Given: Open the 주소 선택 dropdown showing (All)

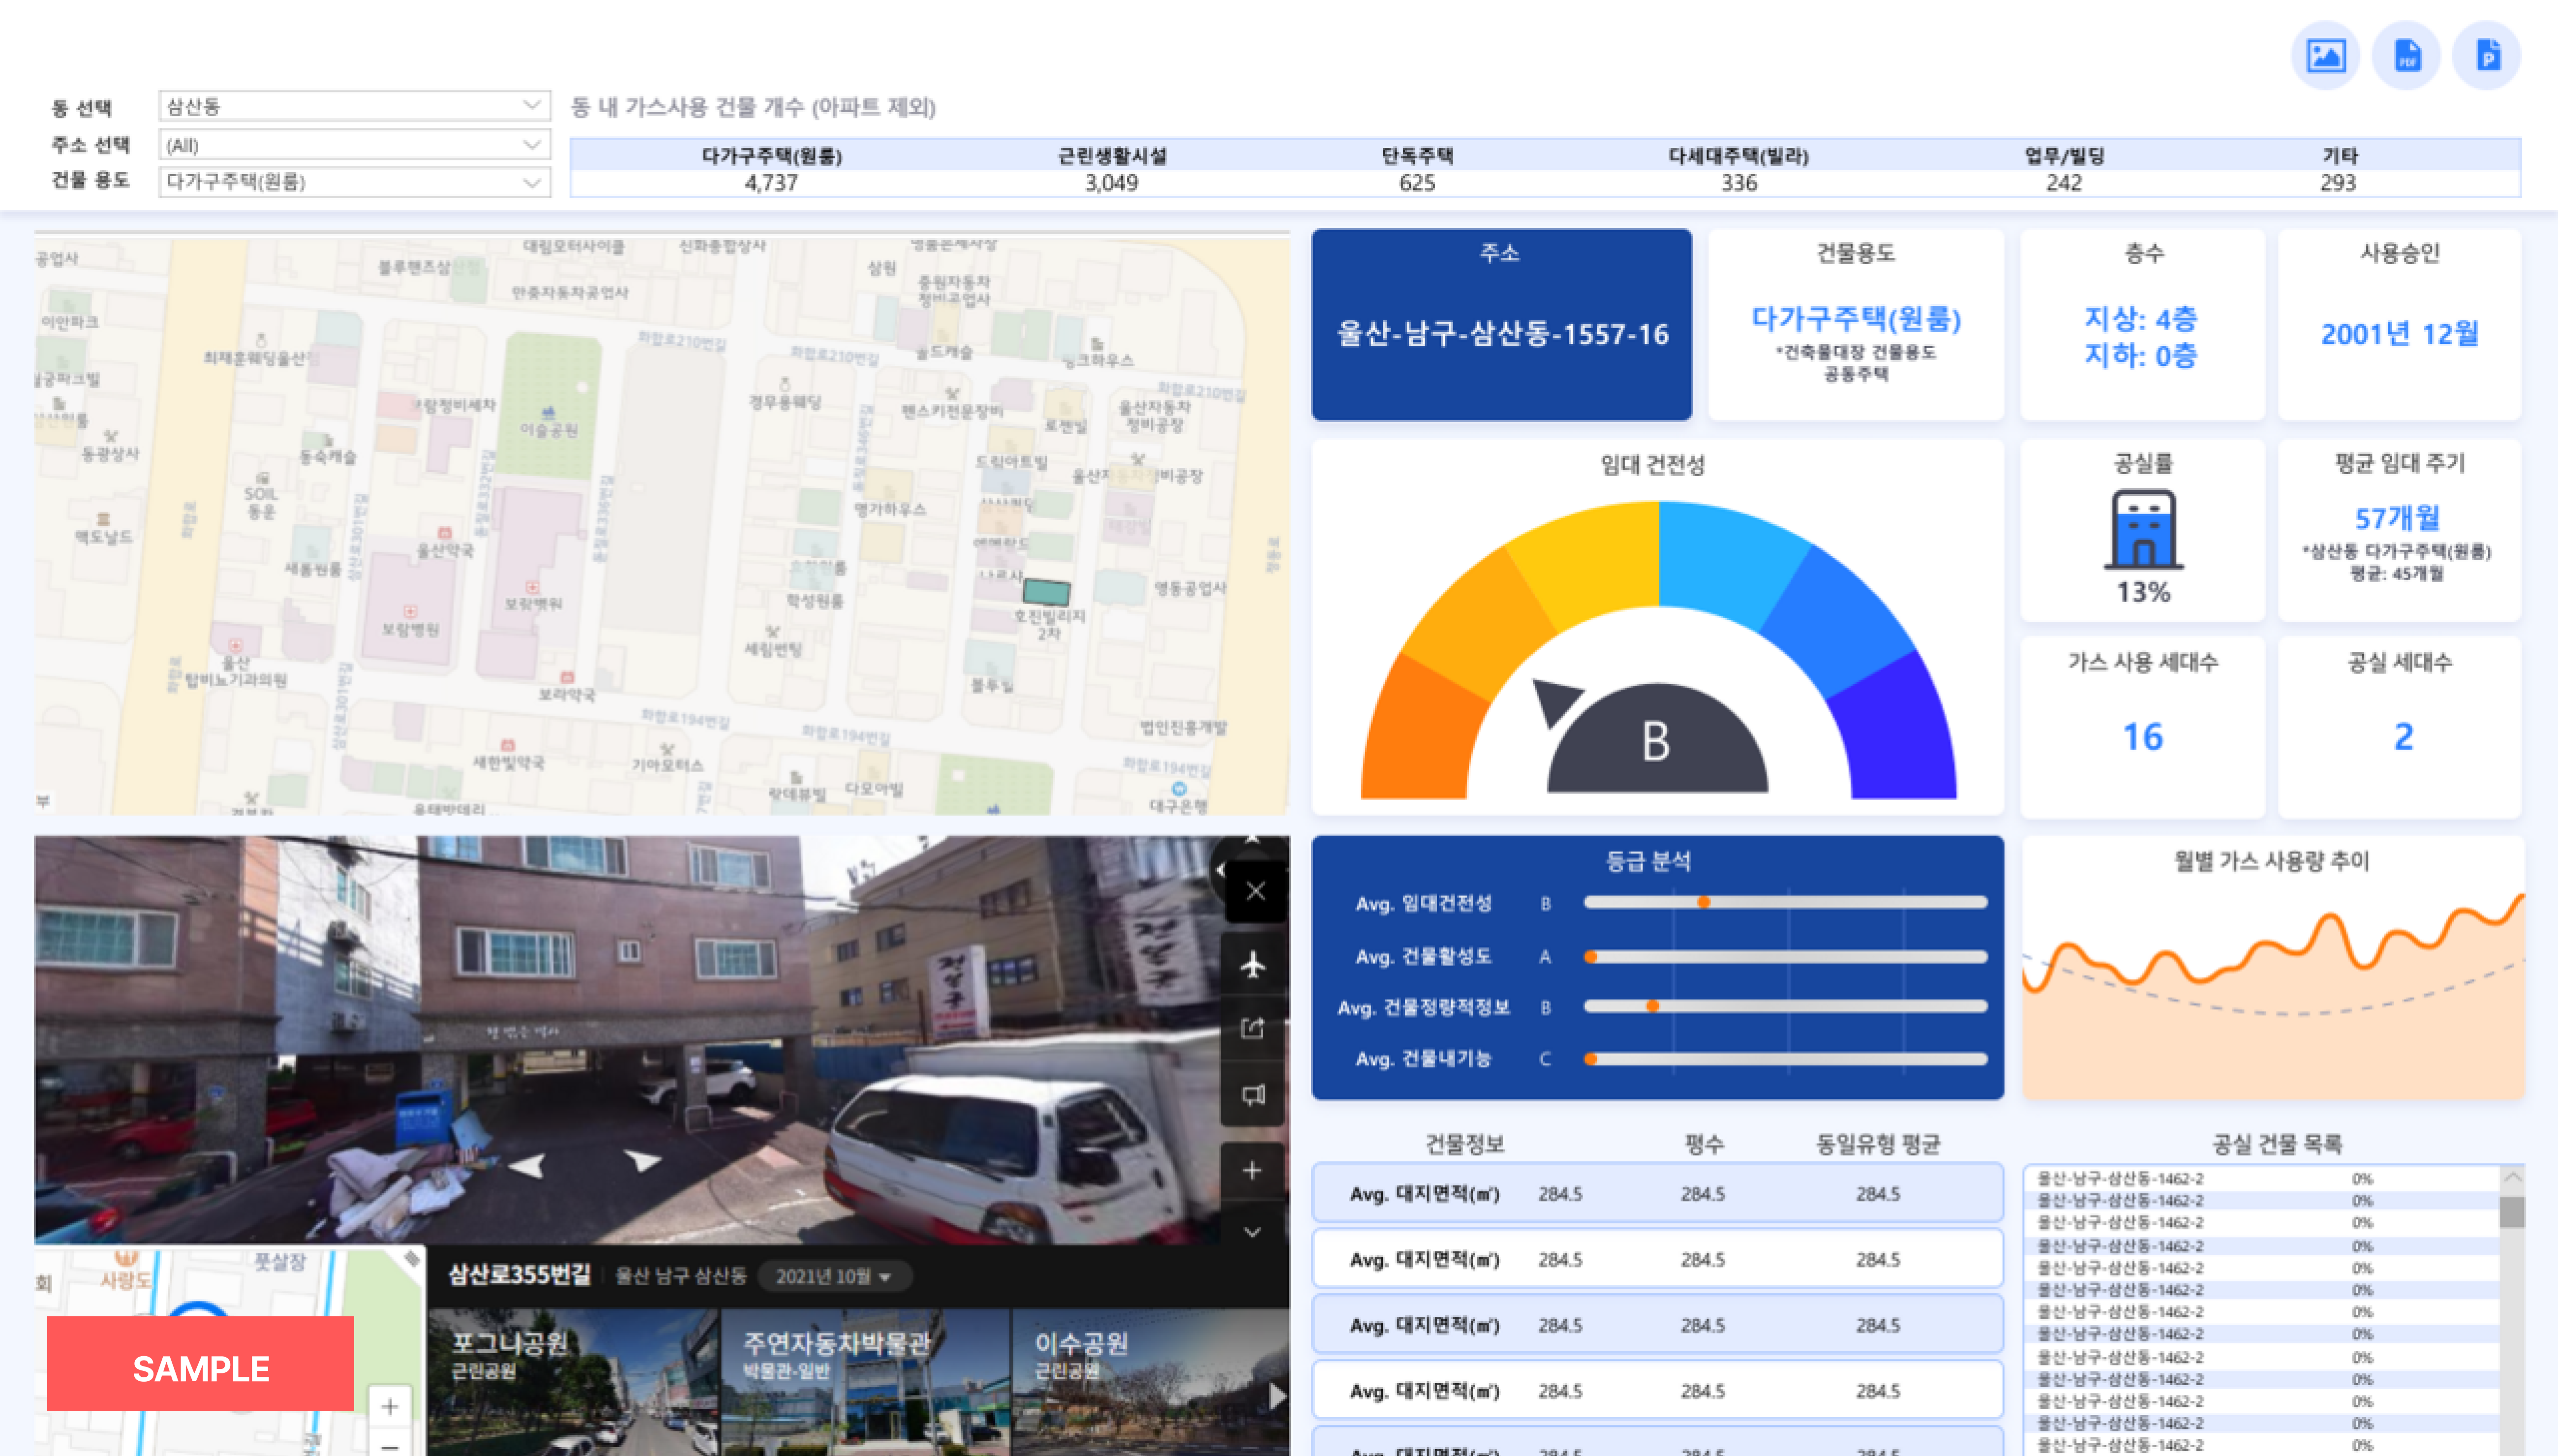Looking at the screenshot, I should pos(354,145).
